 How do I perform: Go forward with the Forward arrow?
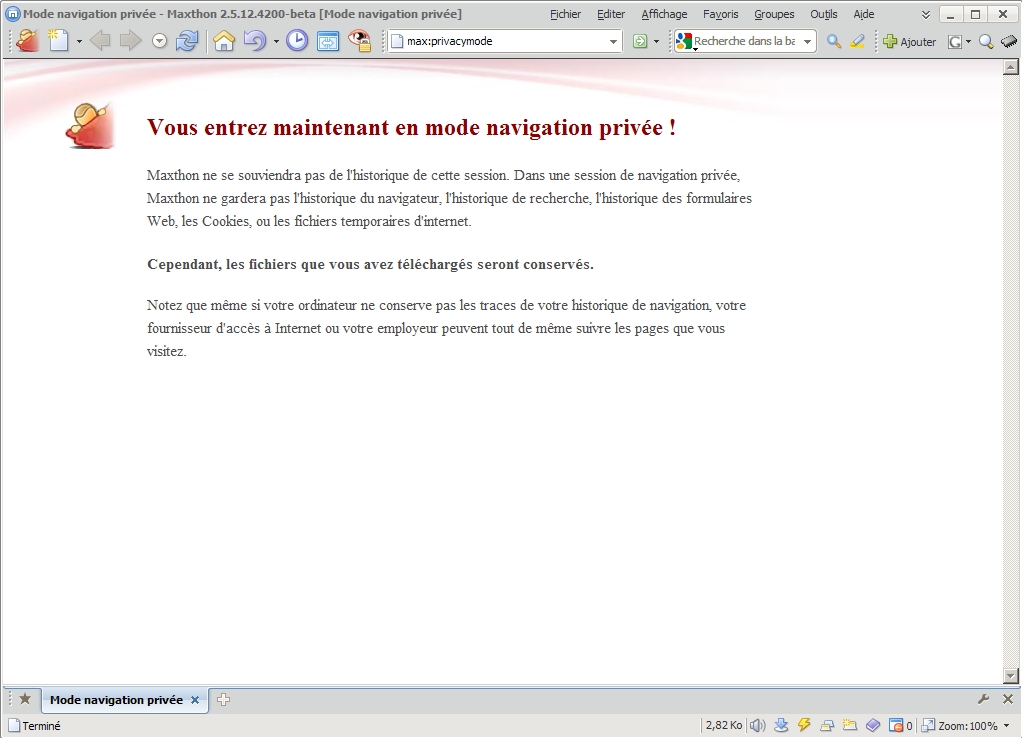tap(130, 41)
